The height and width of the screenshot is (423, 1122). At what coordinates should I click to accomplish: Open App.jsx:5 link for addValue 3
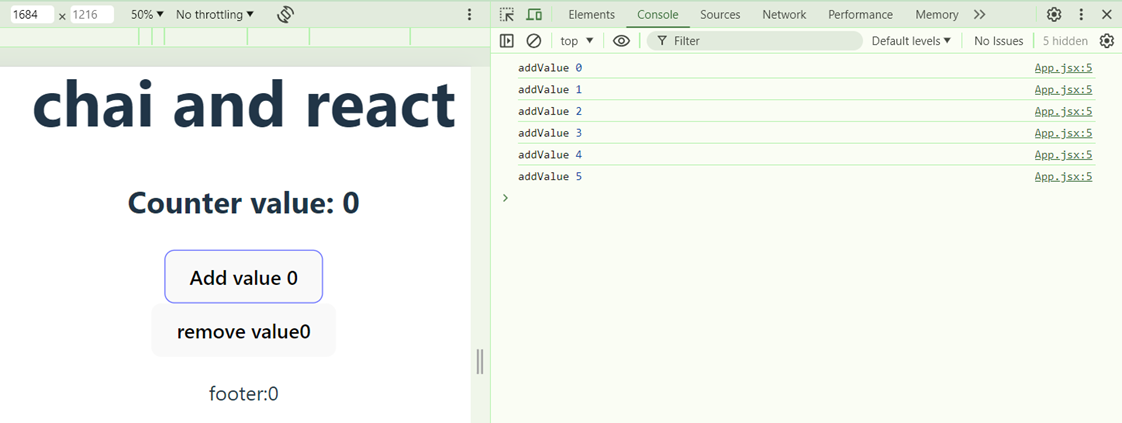coord(1063,132)
